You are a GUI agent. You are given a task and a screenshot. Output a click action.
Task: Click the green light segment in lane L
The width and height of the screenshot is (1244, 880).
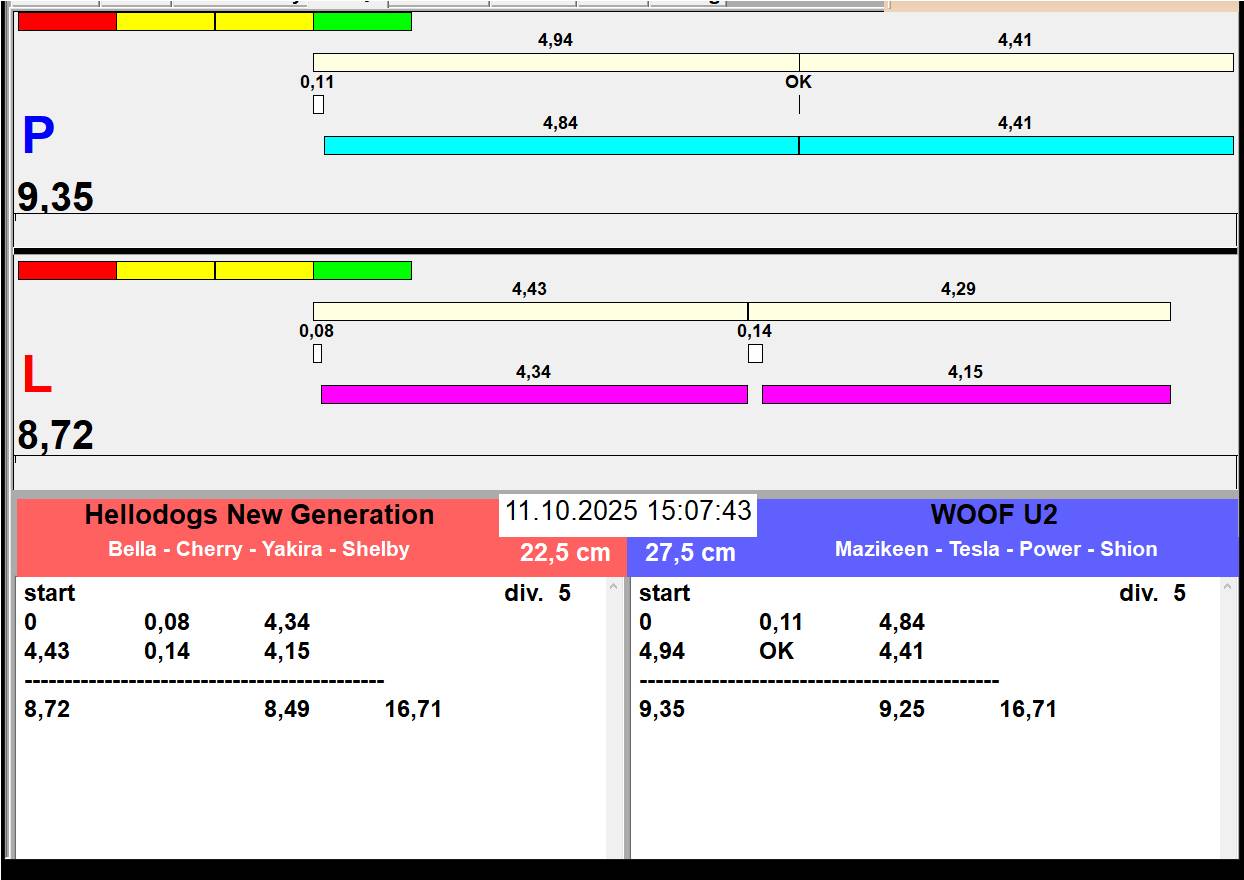coord(362,271)
